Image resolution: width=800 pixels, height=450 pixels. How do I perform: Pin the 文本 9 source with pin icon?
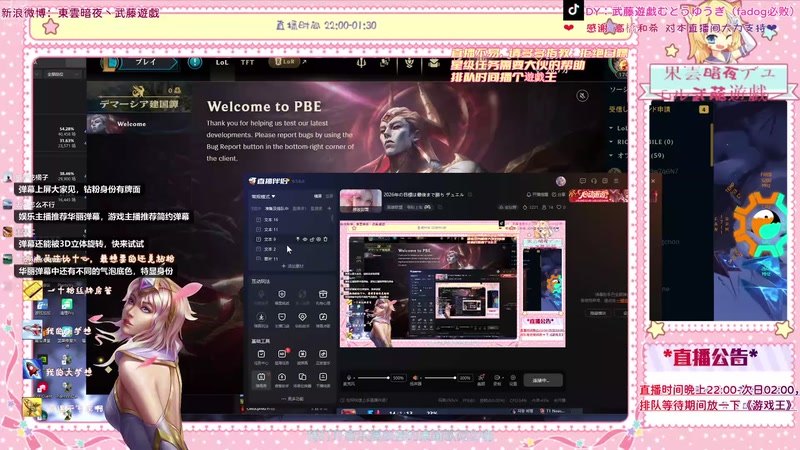298,239
